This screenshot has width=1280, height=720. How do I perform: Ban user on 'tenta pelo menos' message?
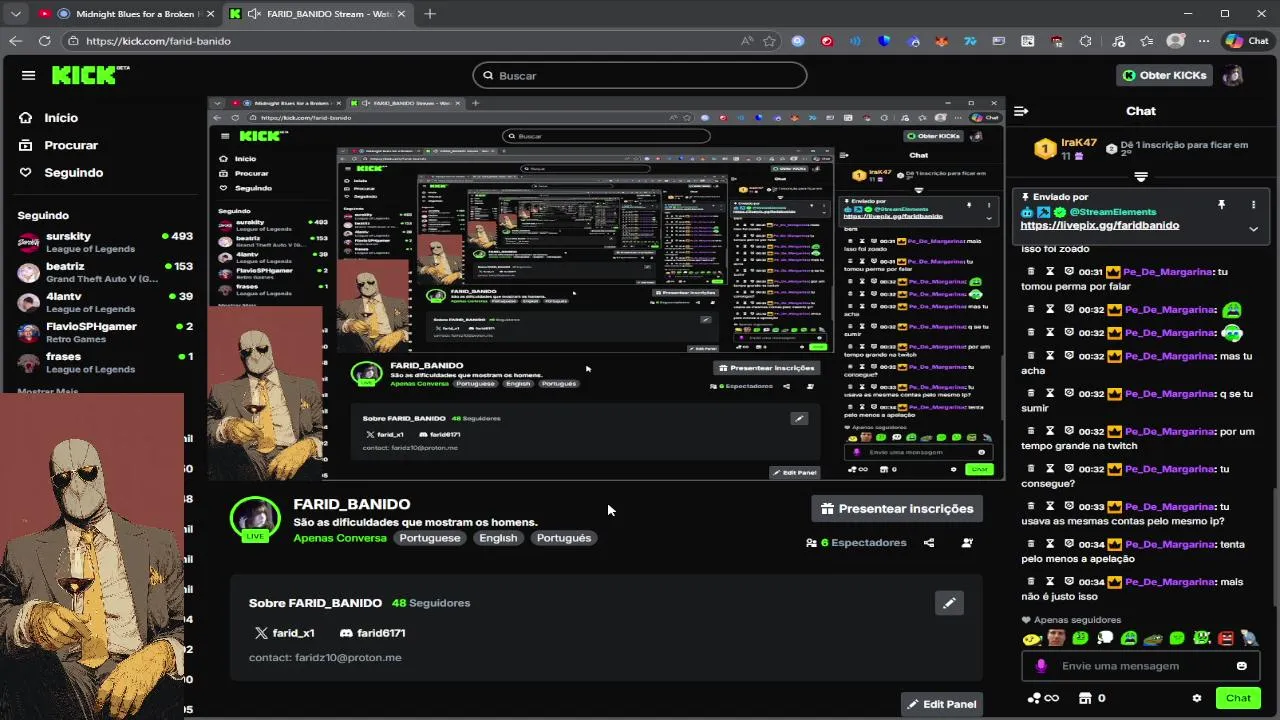(1069, 544)
